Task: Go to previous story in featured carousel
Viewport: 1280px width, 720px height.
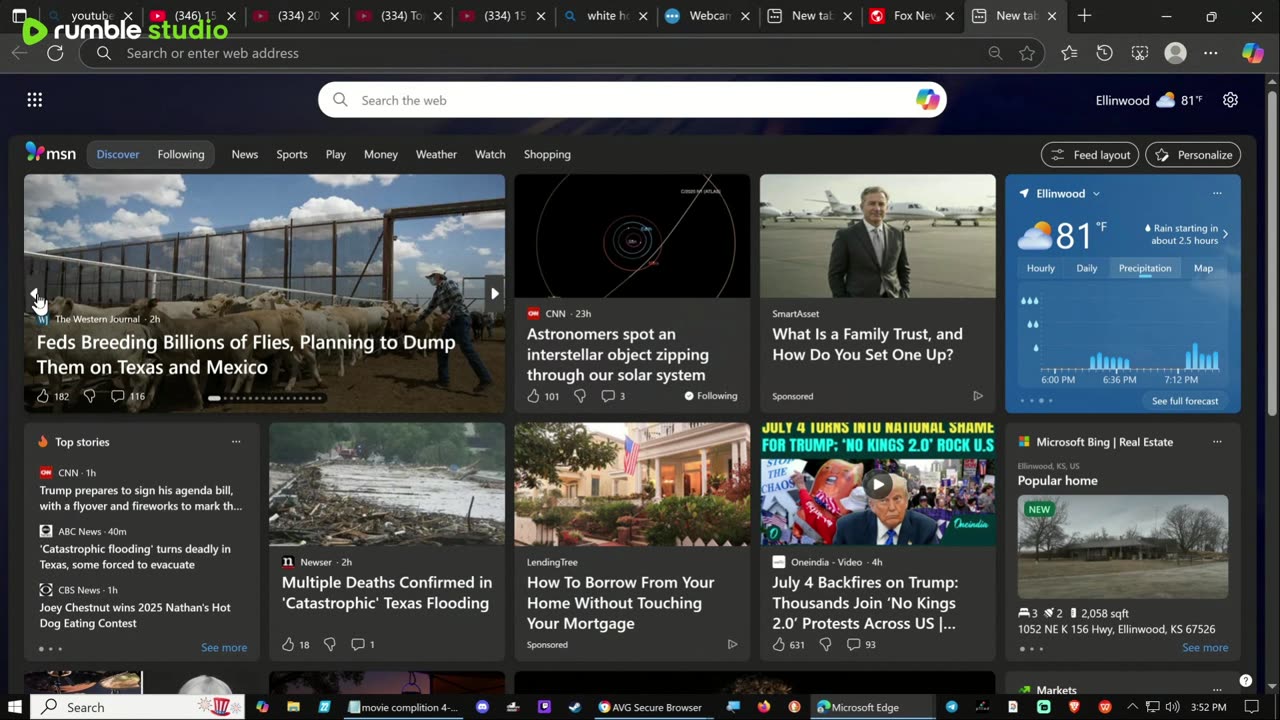Action: click(35, 293)
